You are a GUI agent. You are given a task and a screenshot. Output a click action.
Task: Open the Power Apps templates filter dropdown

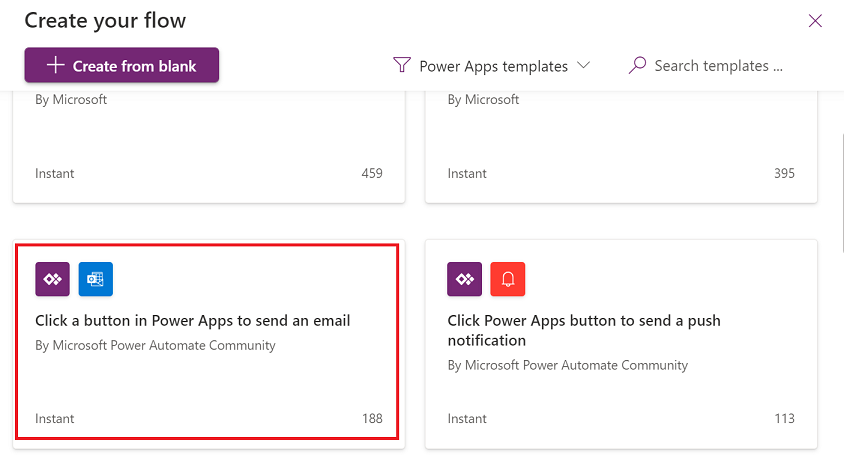(491, 66)
